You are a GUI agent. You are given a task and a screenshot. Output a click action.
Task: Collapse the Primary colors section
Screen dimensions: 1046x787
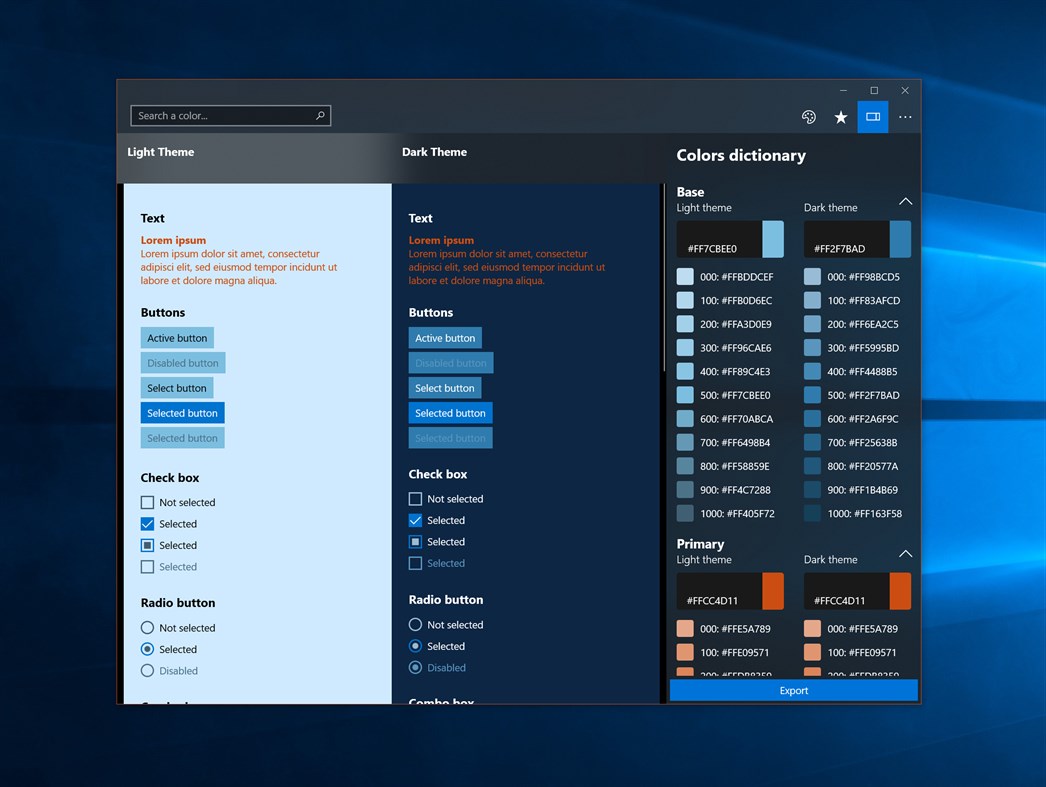click(x=905, y=554)
